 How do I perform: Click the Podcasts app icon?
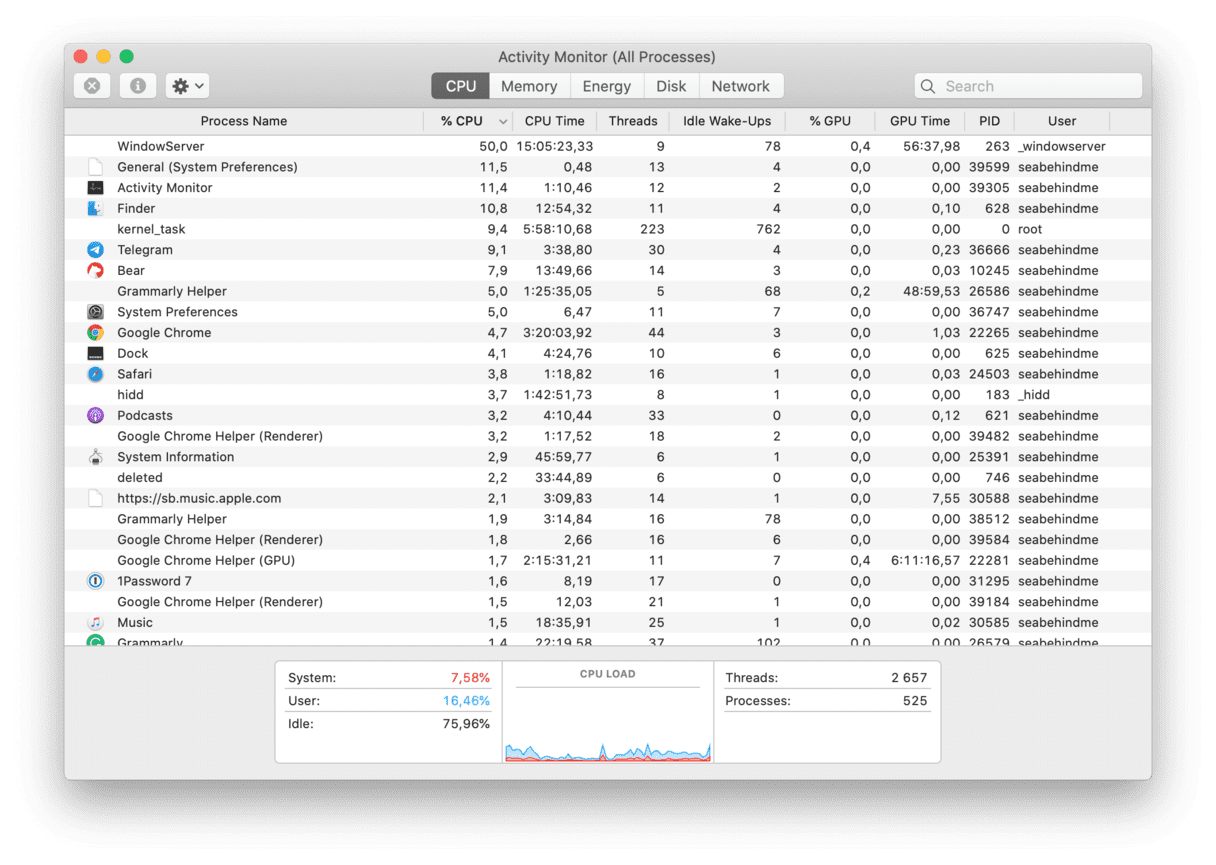[95, 415]
